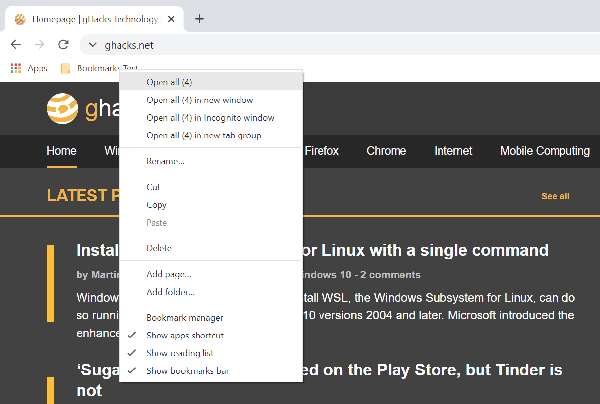
Task: Select Open all (4)
Action: pos(211,81)
